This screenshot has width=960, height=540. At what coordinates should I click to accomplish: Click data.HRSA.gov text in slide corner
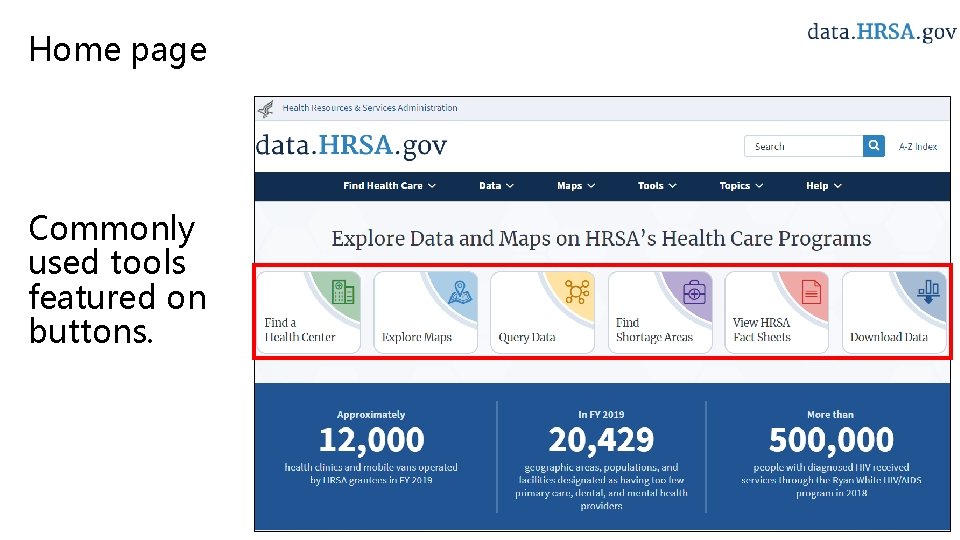point(882,31)
